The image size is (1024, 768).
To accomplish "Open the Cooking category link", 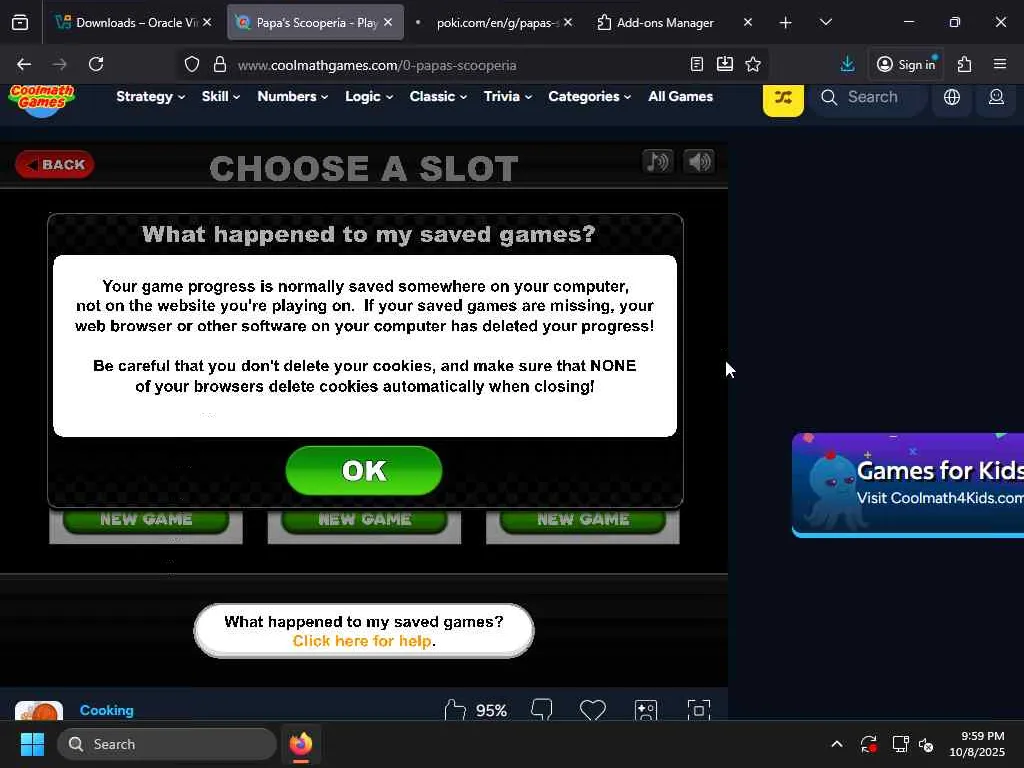I will pos(106,711).
